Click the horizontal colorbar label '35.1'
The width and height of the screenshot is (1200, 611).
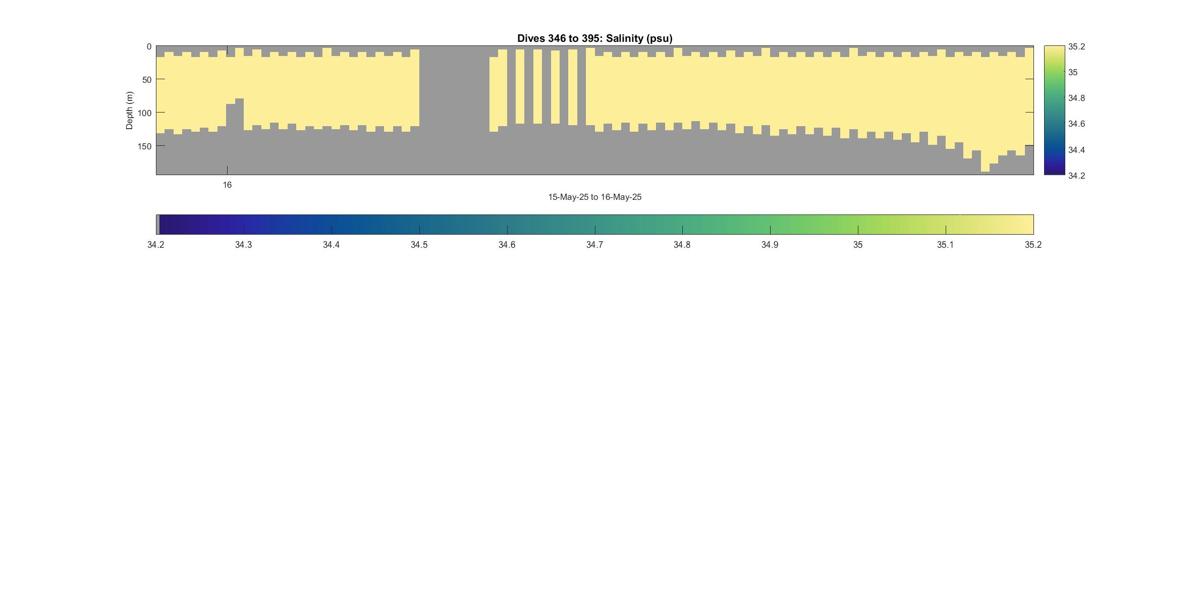945,245
